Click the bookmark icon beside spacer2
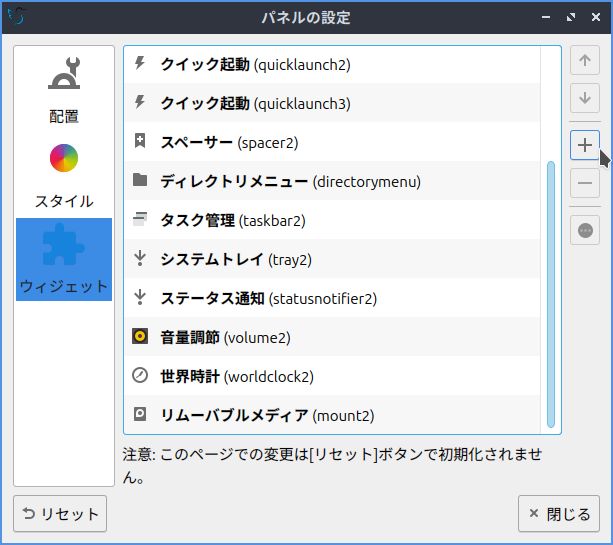This screenshot has width=613, height=545. 140,141
